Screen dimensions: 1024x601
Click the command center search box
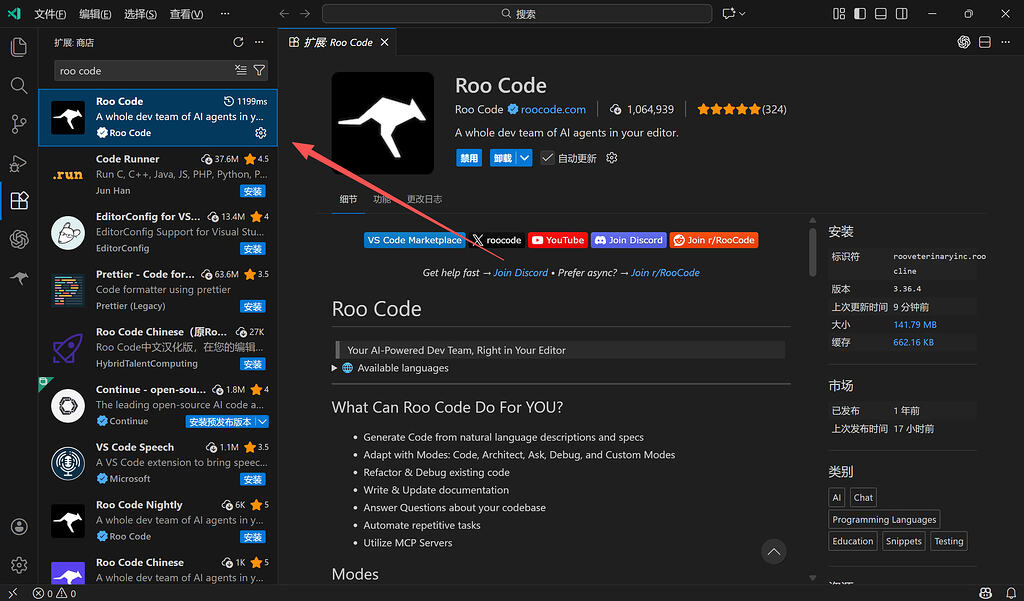pos(517,14)
